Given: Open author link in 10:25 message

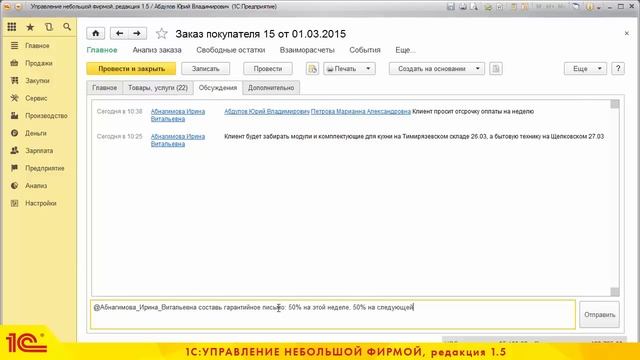Looking at the screenshot, I should 178,140.
